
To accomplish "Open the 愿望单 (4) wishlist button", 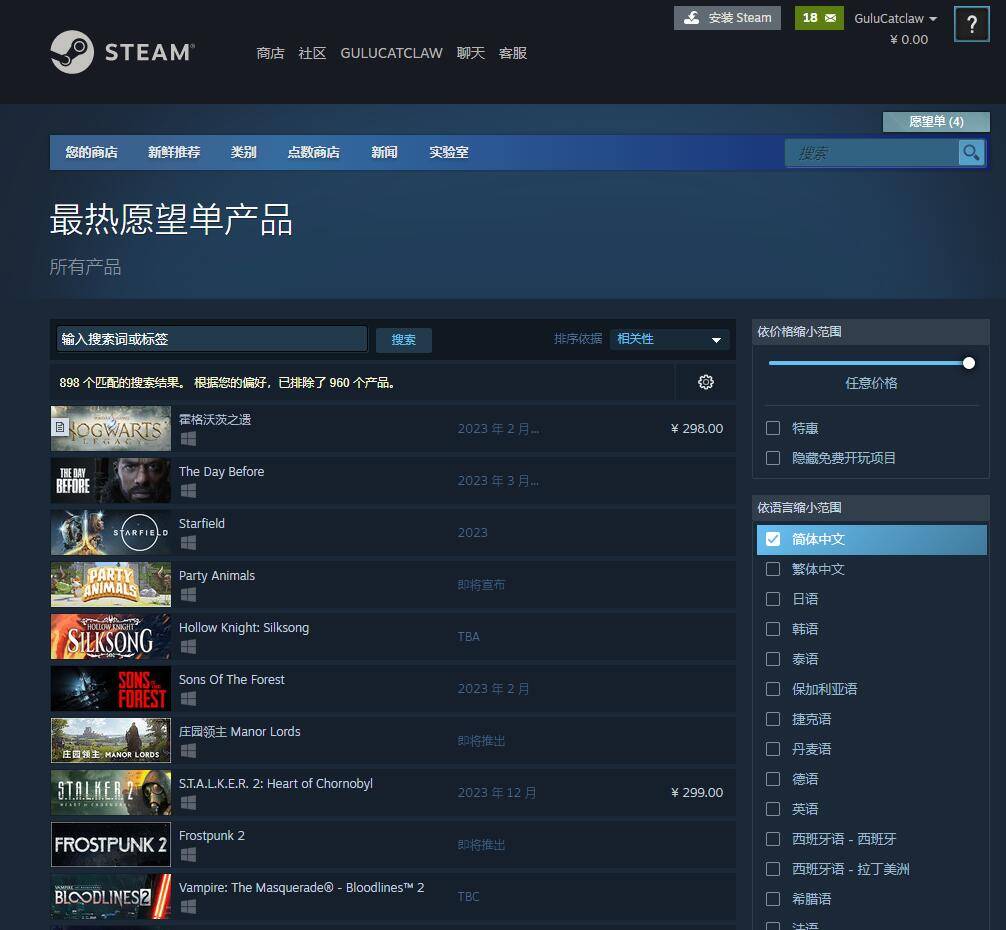I will coord(936,122).
